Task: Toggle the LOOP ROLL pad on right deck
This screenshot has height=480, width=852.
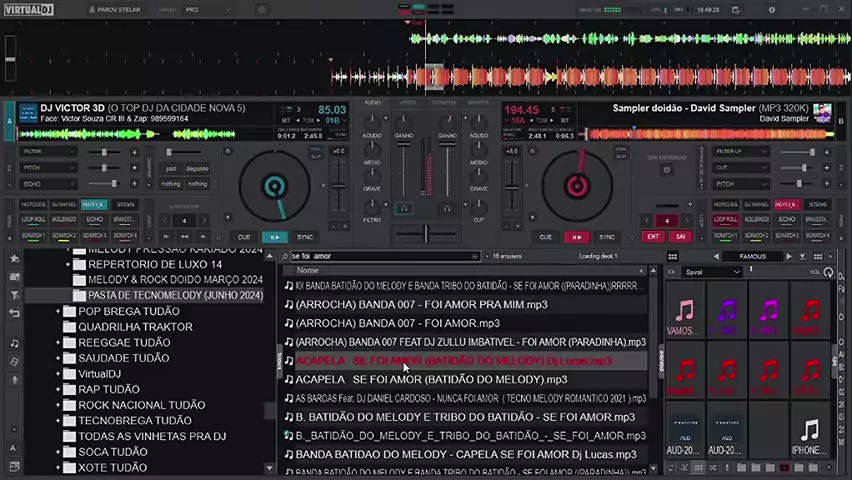Action: point(726,219)
